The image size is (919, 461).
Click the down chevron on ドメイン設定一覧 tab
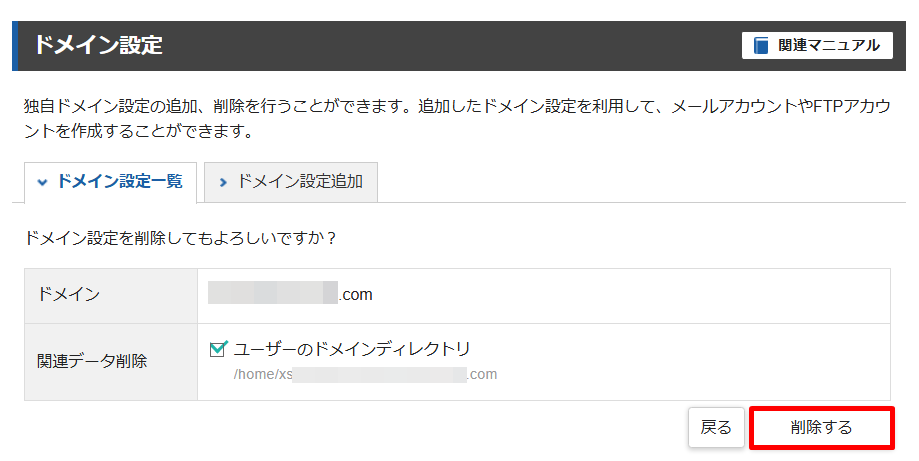pyautogui.click(x=42, y=182)
